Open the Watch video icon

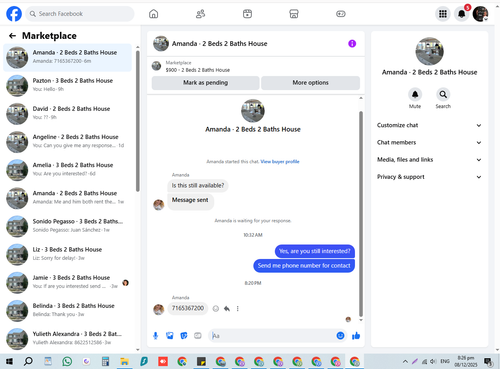pos(247,14)
